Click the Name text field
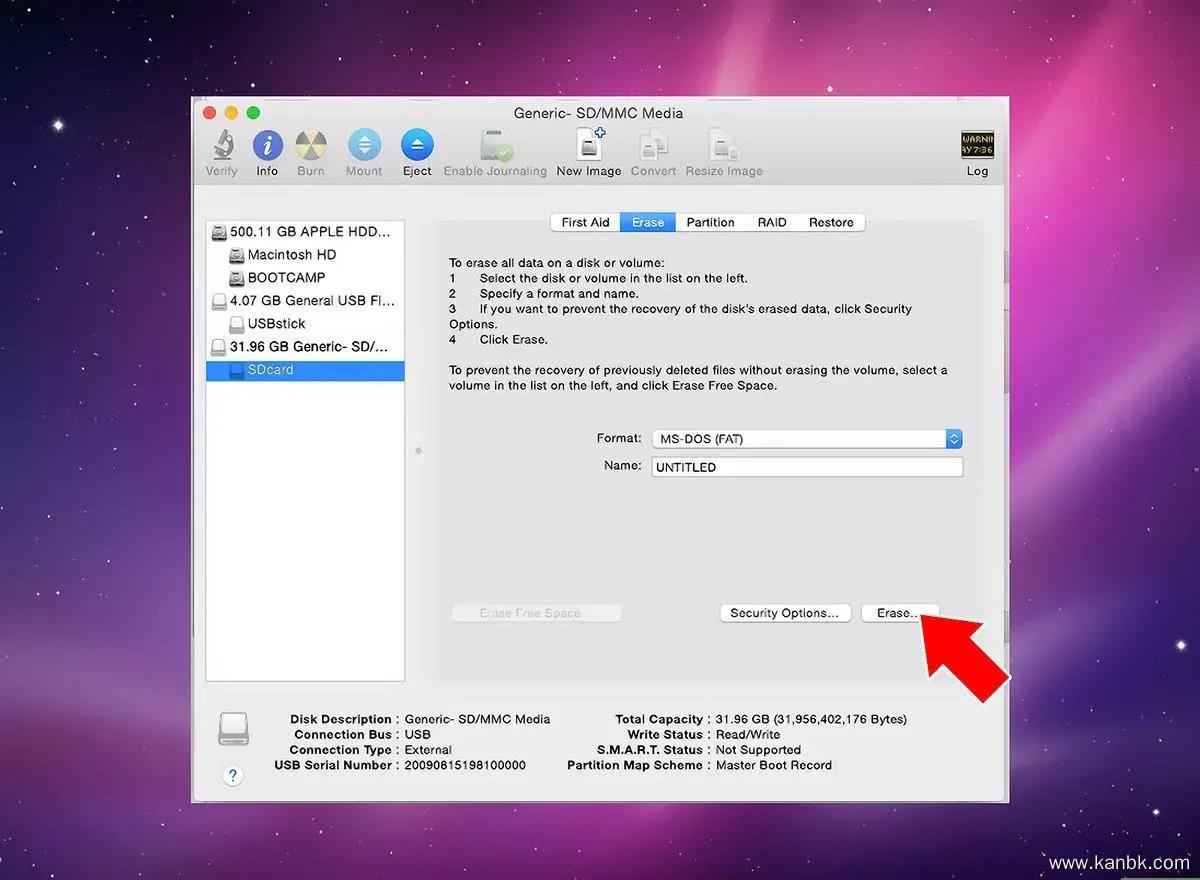The image size is (1200, 880). coord(806,467)
